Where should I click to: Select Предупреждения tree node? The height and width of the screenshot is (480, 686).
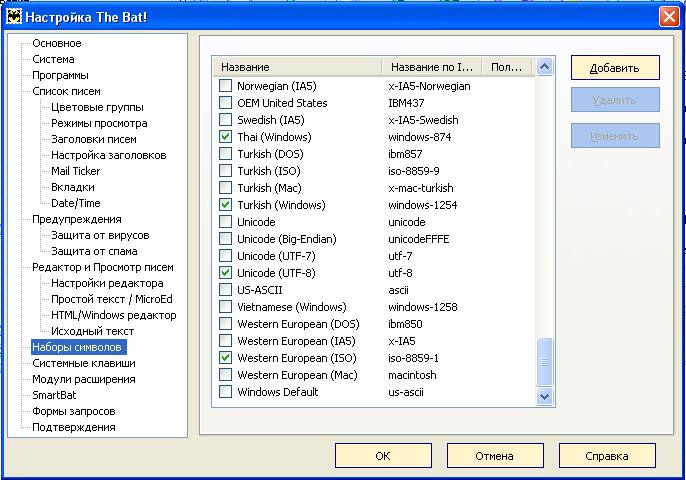(77, 219)
